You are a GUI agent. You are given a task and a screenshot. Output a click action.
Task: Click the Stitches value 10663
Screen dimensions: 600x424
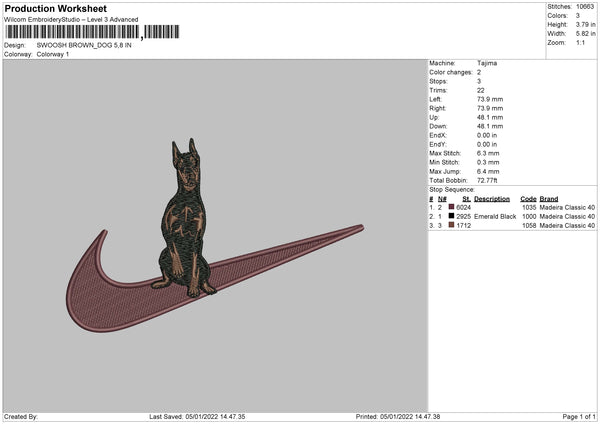point(585,7)
